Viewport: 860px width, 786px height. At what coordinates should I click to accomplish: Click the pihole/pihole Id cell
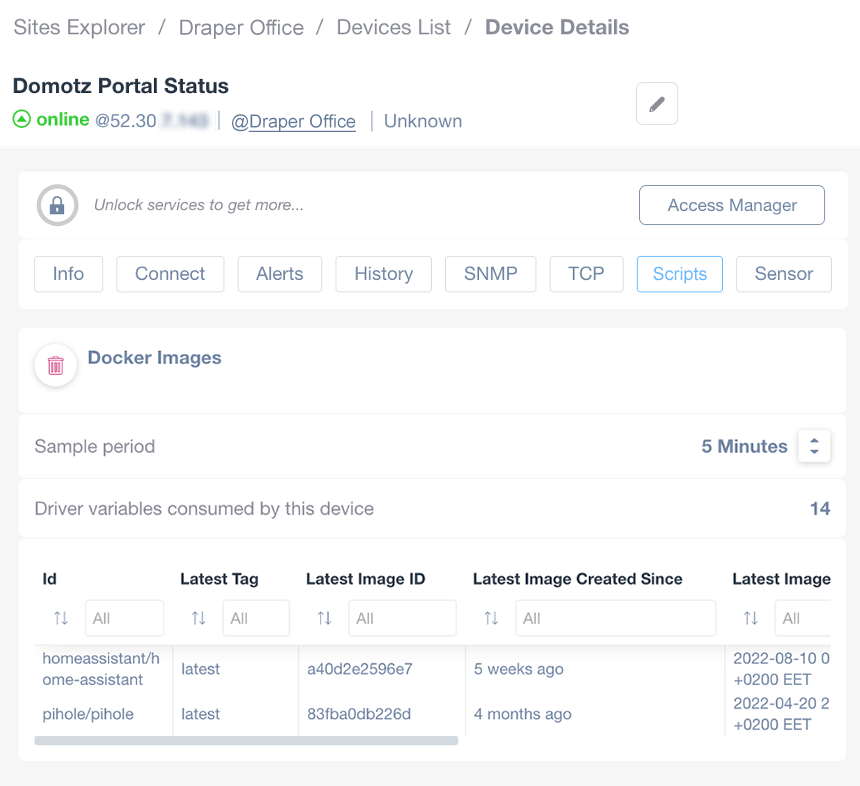point(88,714)
